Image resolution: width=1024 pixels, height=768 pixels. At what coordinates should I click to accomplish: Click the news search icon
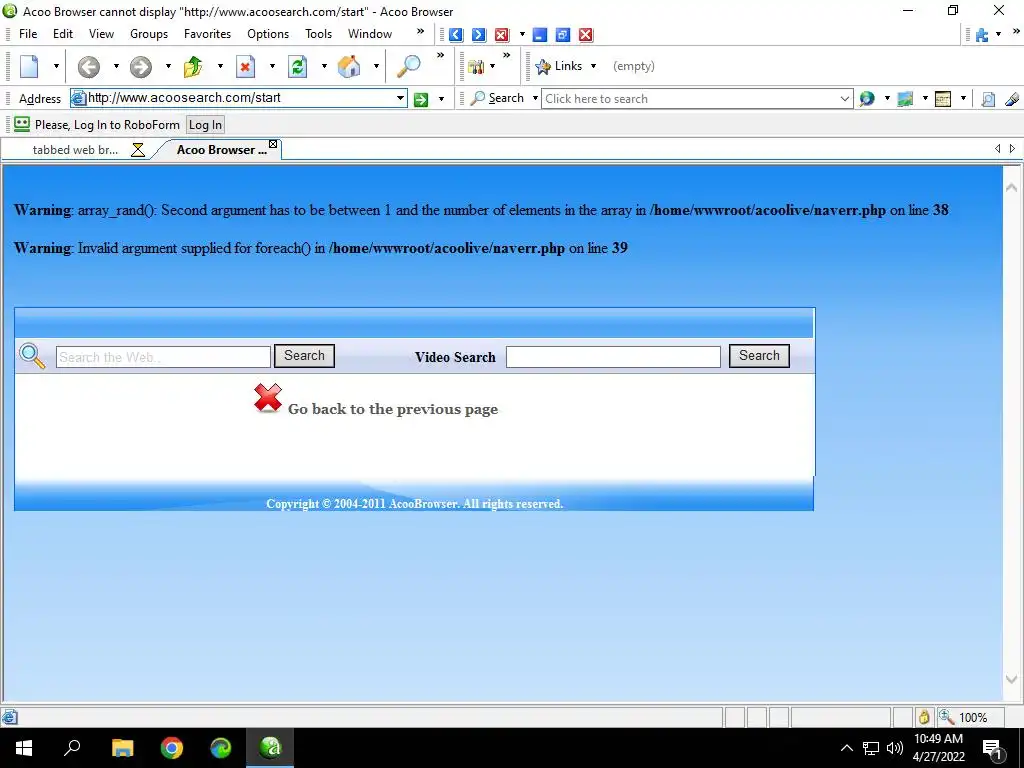coord(943,99)
